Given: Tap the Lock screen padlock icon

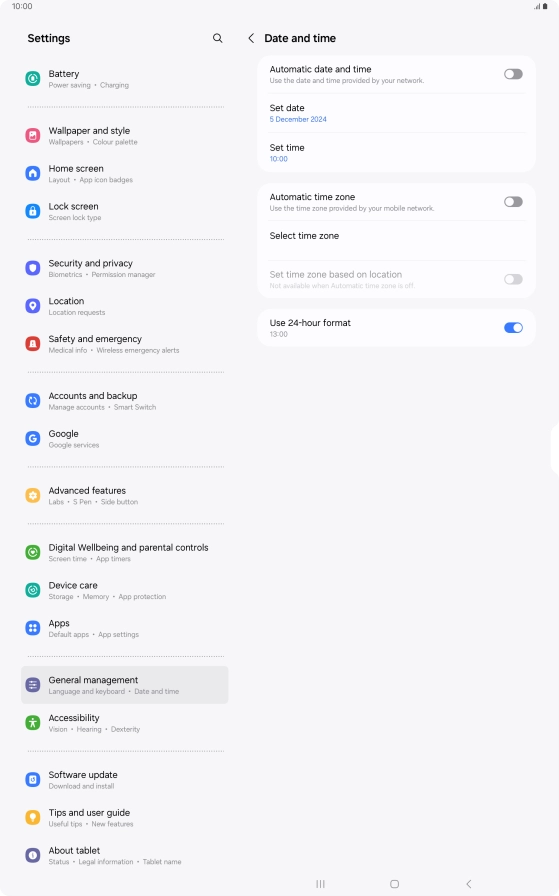Looking at the screenshot, I should [x=33, y=211].
